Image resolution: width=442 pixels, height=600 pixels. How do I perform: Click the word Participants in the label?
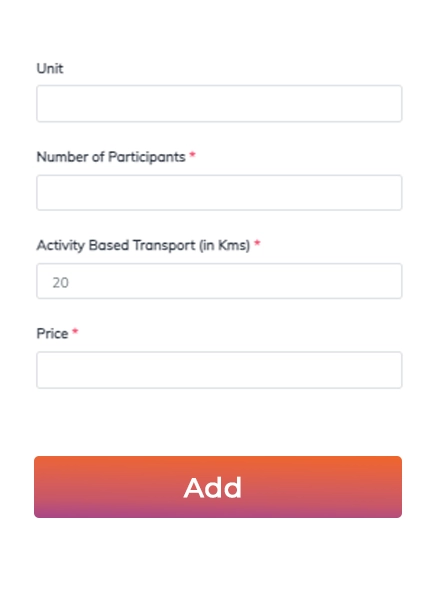pos(147,157)
